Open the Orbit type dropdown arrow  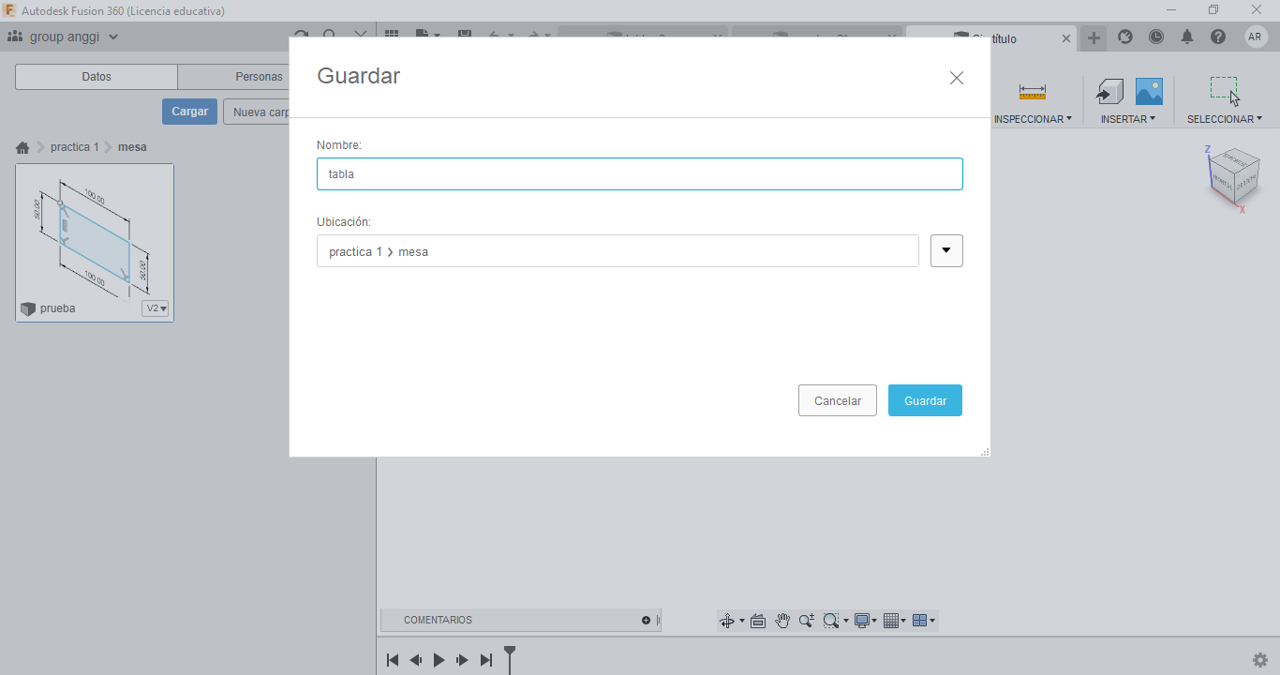[741, 621]
